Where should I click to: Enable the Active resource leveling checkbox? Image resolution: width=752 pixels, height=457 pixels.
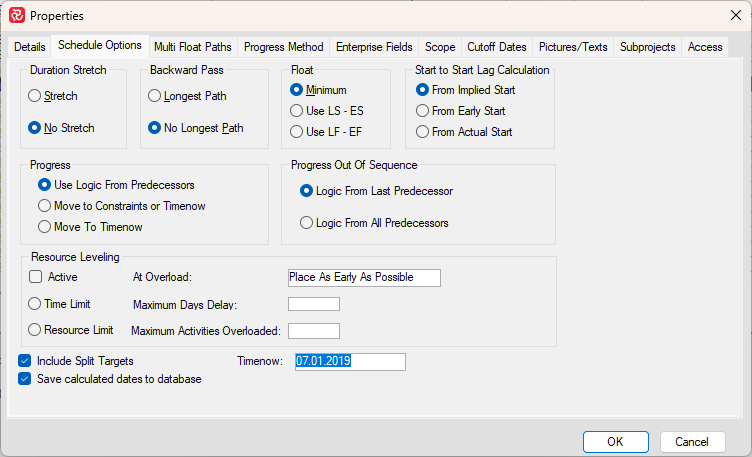point(36,277)
